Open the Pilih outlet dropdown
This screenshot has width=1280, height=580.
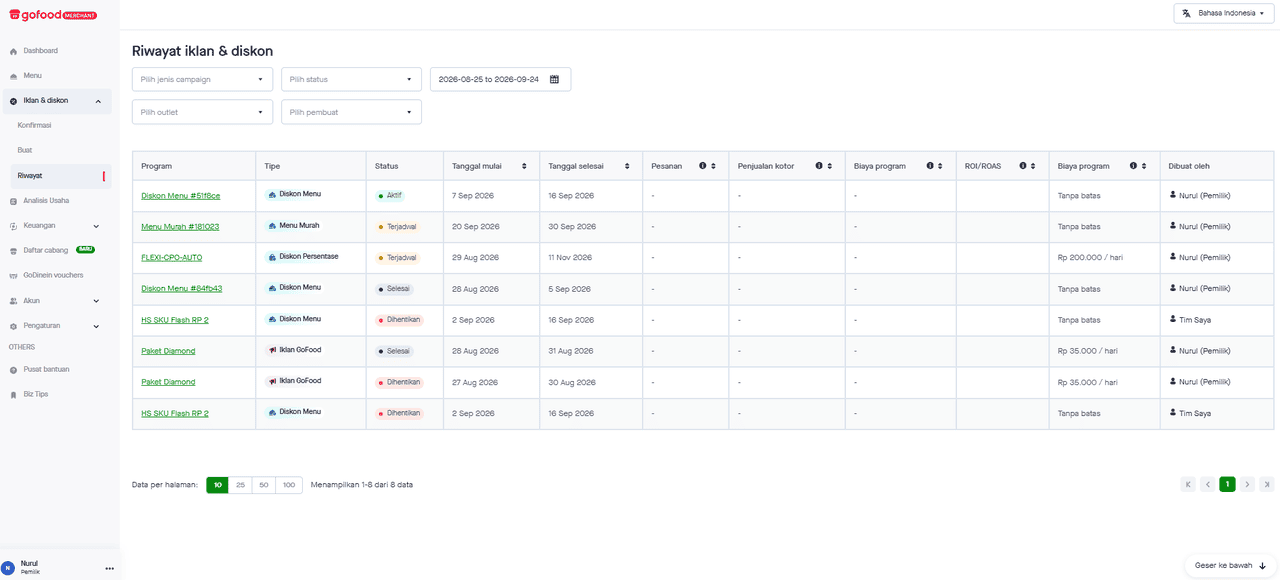tap(202, 112)
